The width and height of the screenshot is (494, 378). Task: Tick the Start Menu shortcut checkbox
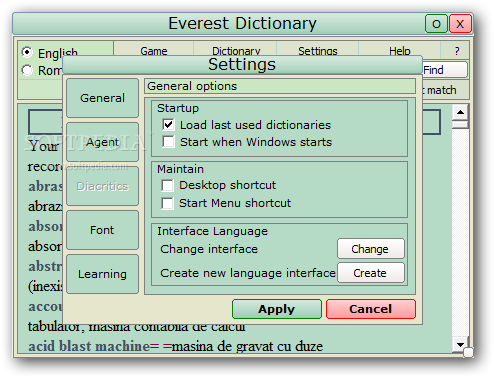pos(167,203)
